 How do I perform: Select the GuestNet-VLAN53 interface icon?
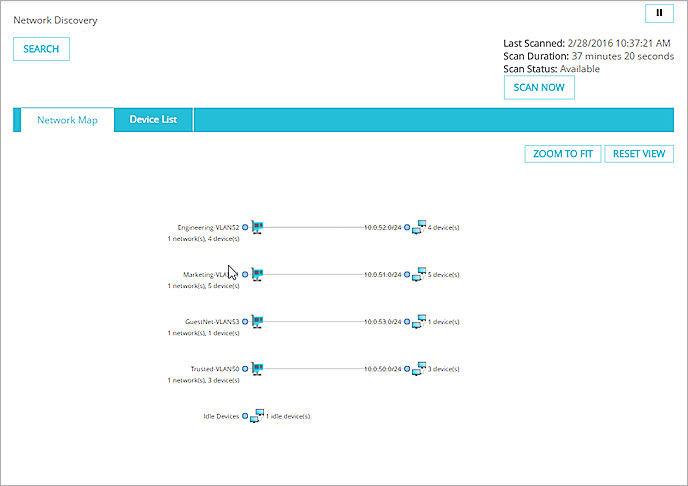257,322
